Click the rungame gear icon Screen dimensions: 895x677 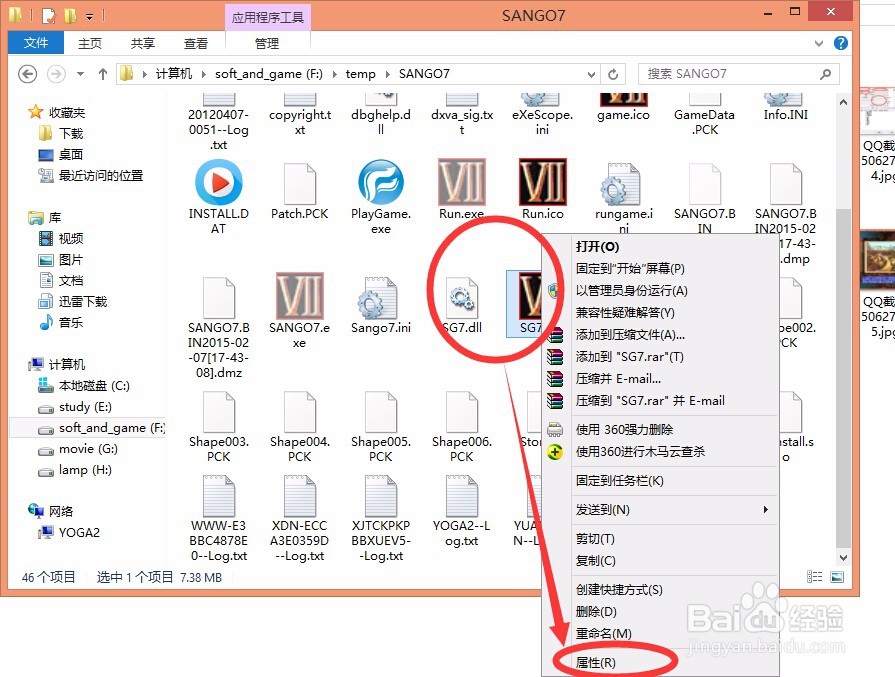coord(622,188)
